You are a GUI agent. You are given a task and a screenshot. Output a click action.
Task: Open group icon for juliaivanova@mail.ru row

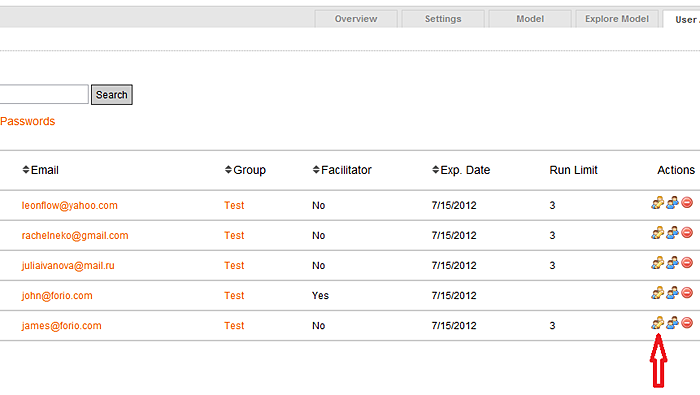click(x=672, y=263)
